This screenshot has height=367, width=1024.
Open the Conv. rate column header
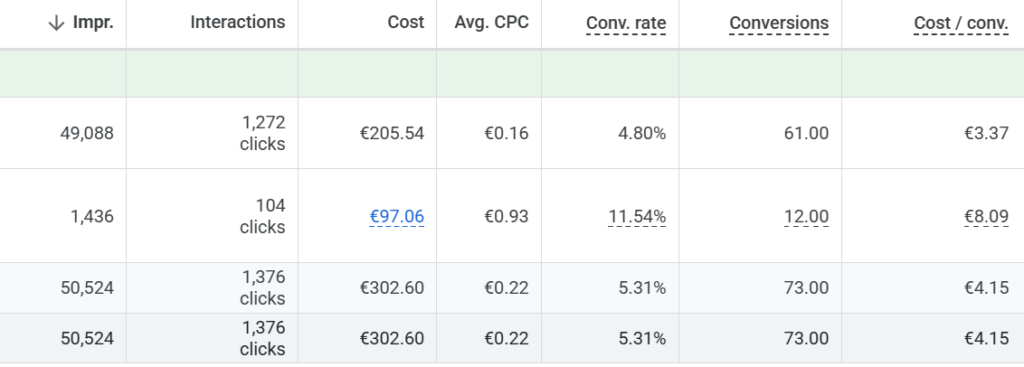pos(626,23)
